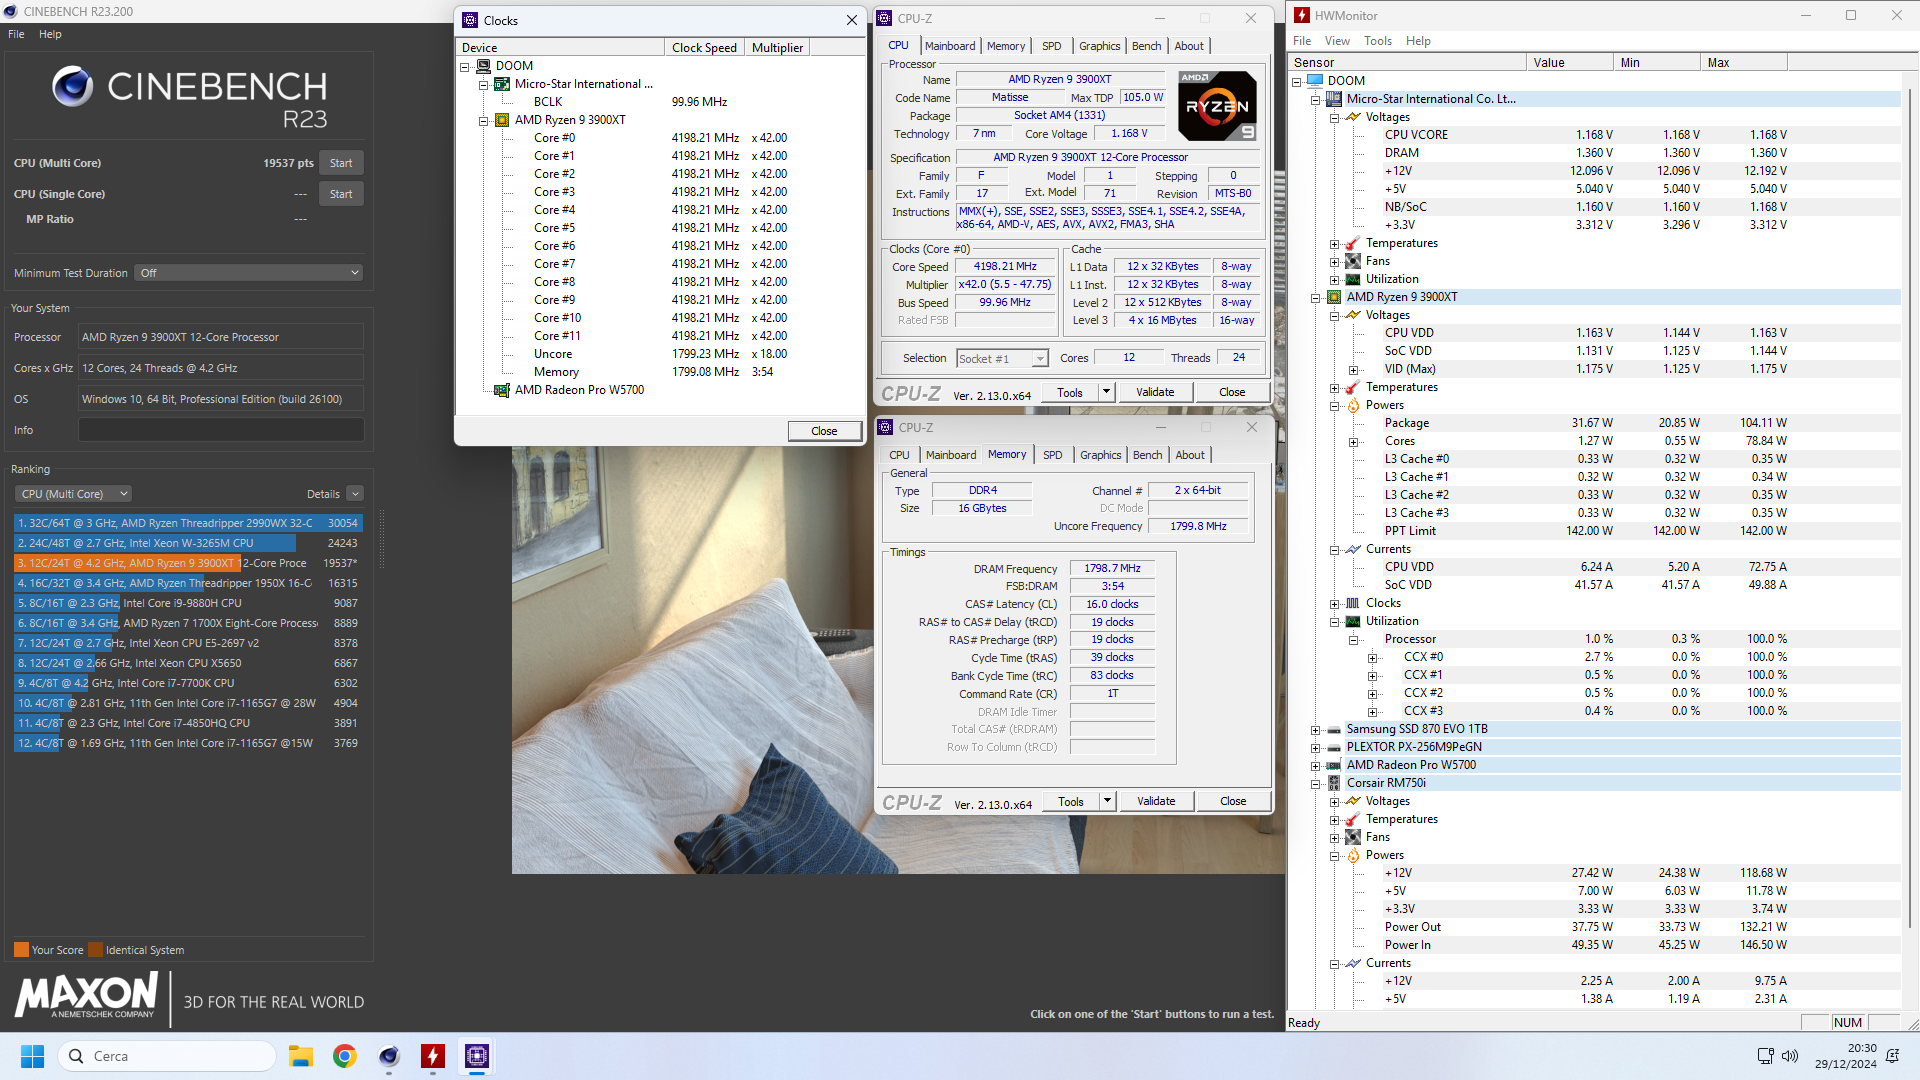Click DOOM computer icon in HWMonitor tree
The width and height of the screenshot is (1920, 1080).
coord(1315,81)
